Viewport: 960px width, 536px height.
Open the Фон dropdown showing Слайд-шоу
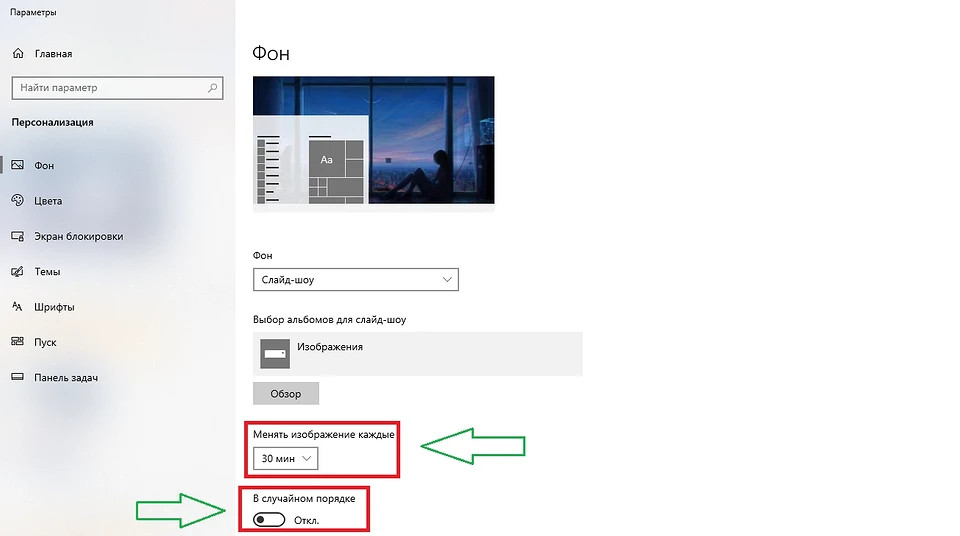click(356, 280)
